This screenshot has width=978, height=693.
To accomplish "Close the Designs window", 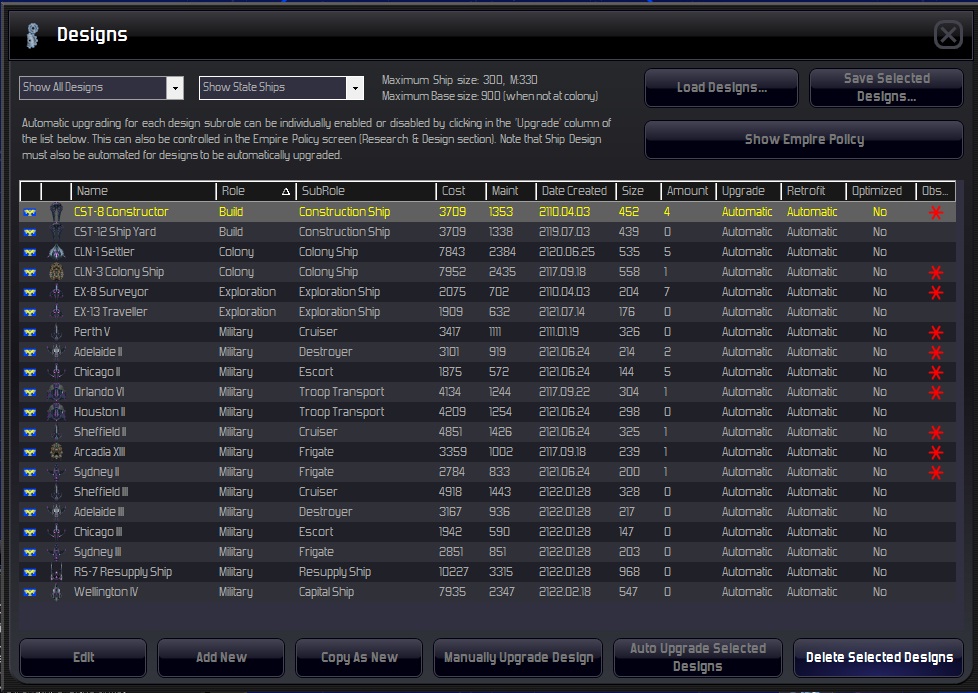I will (x=948, y=34).
